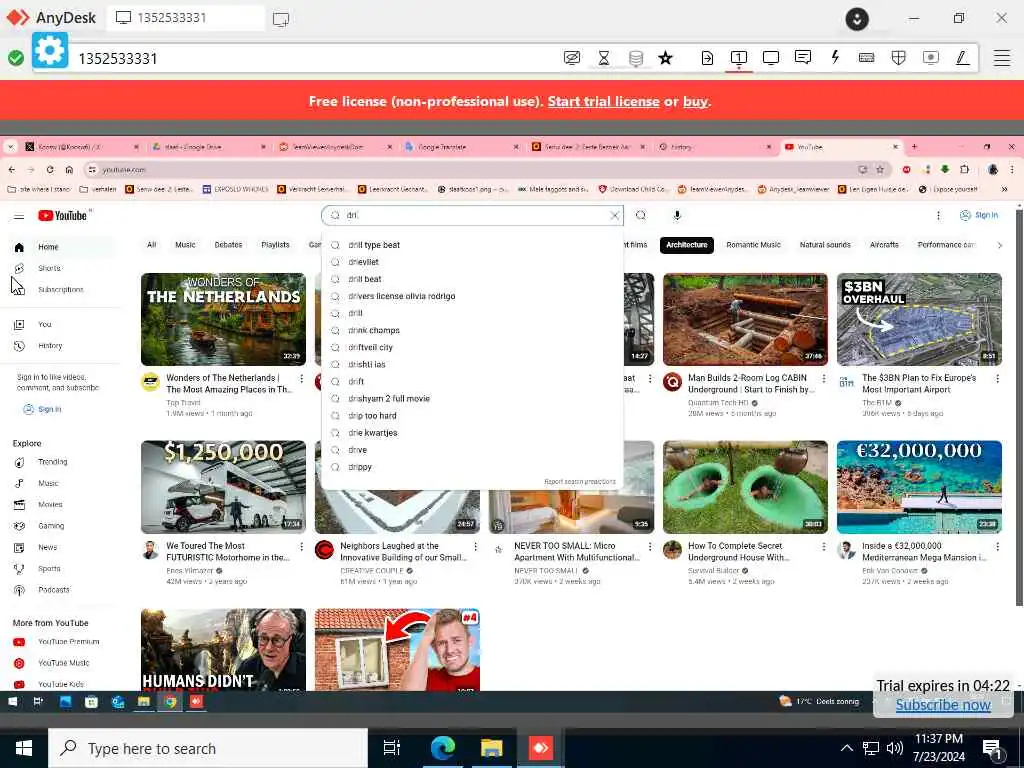Click the YouTube logo
The width and height of the screenshot is (1024, 768).
[63, 216]
